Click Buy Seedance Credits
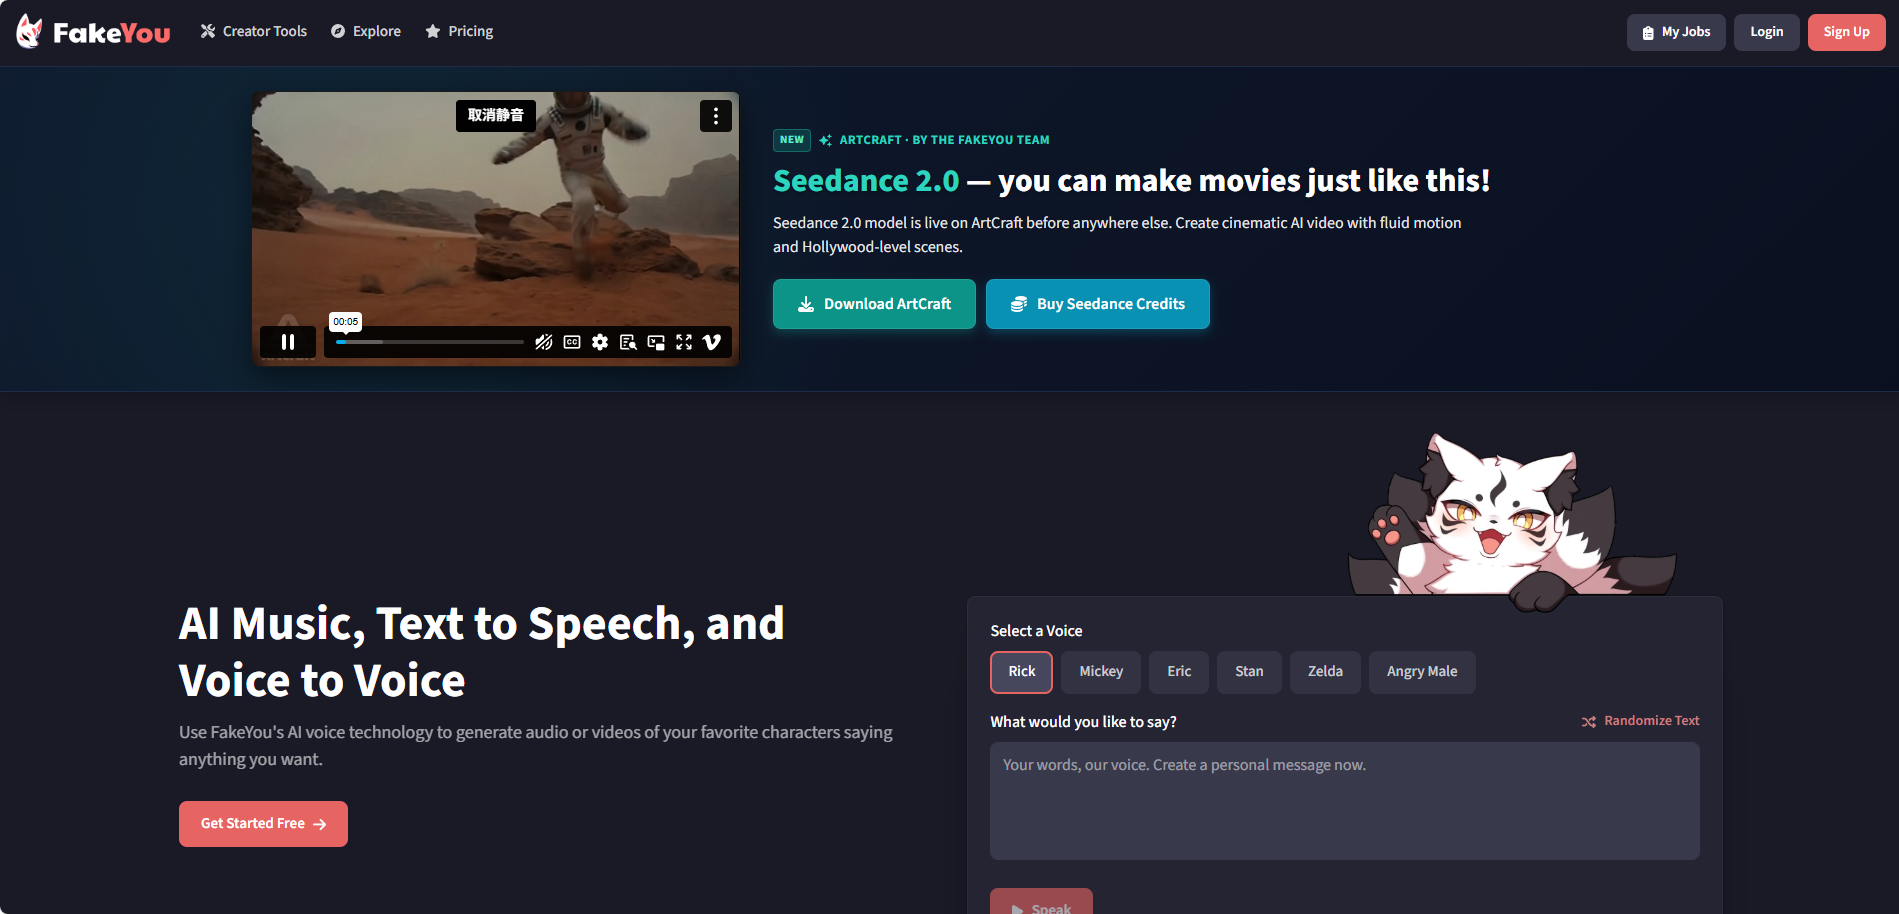The image size is (1899, 914). click(1098, 304)
